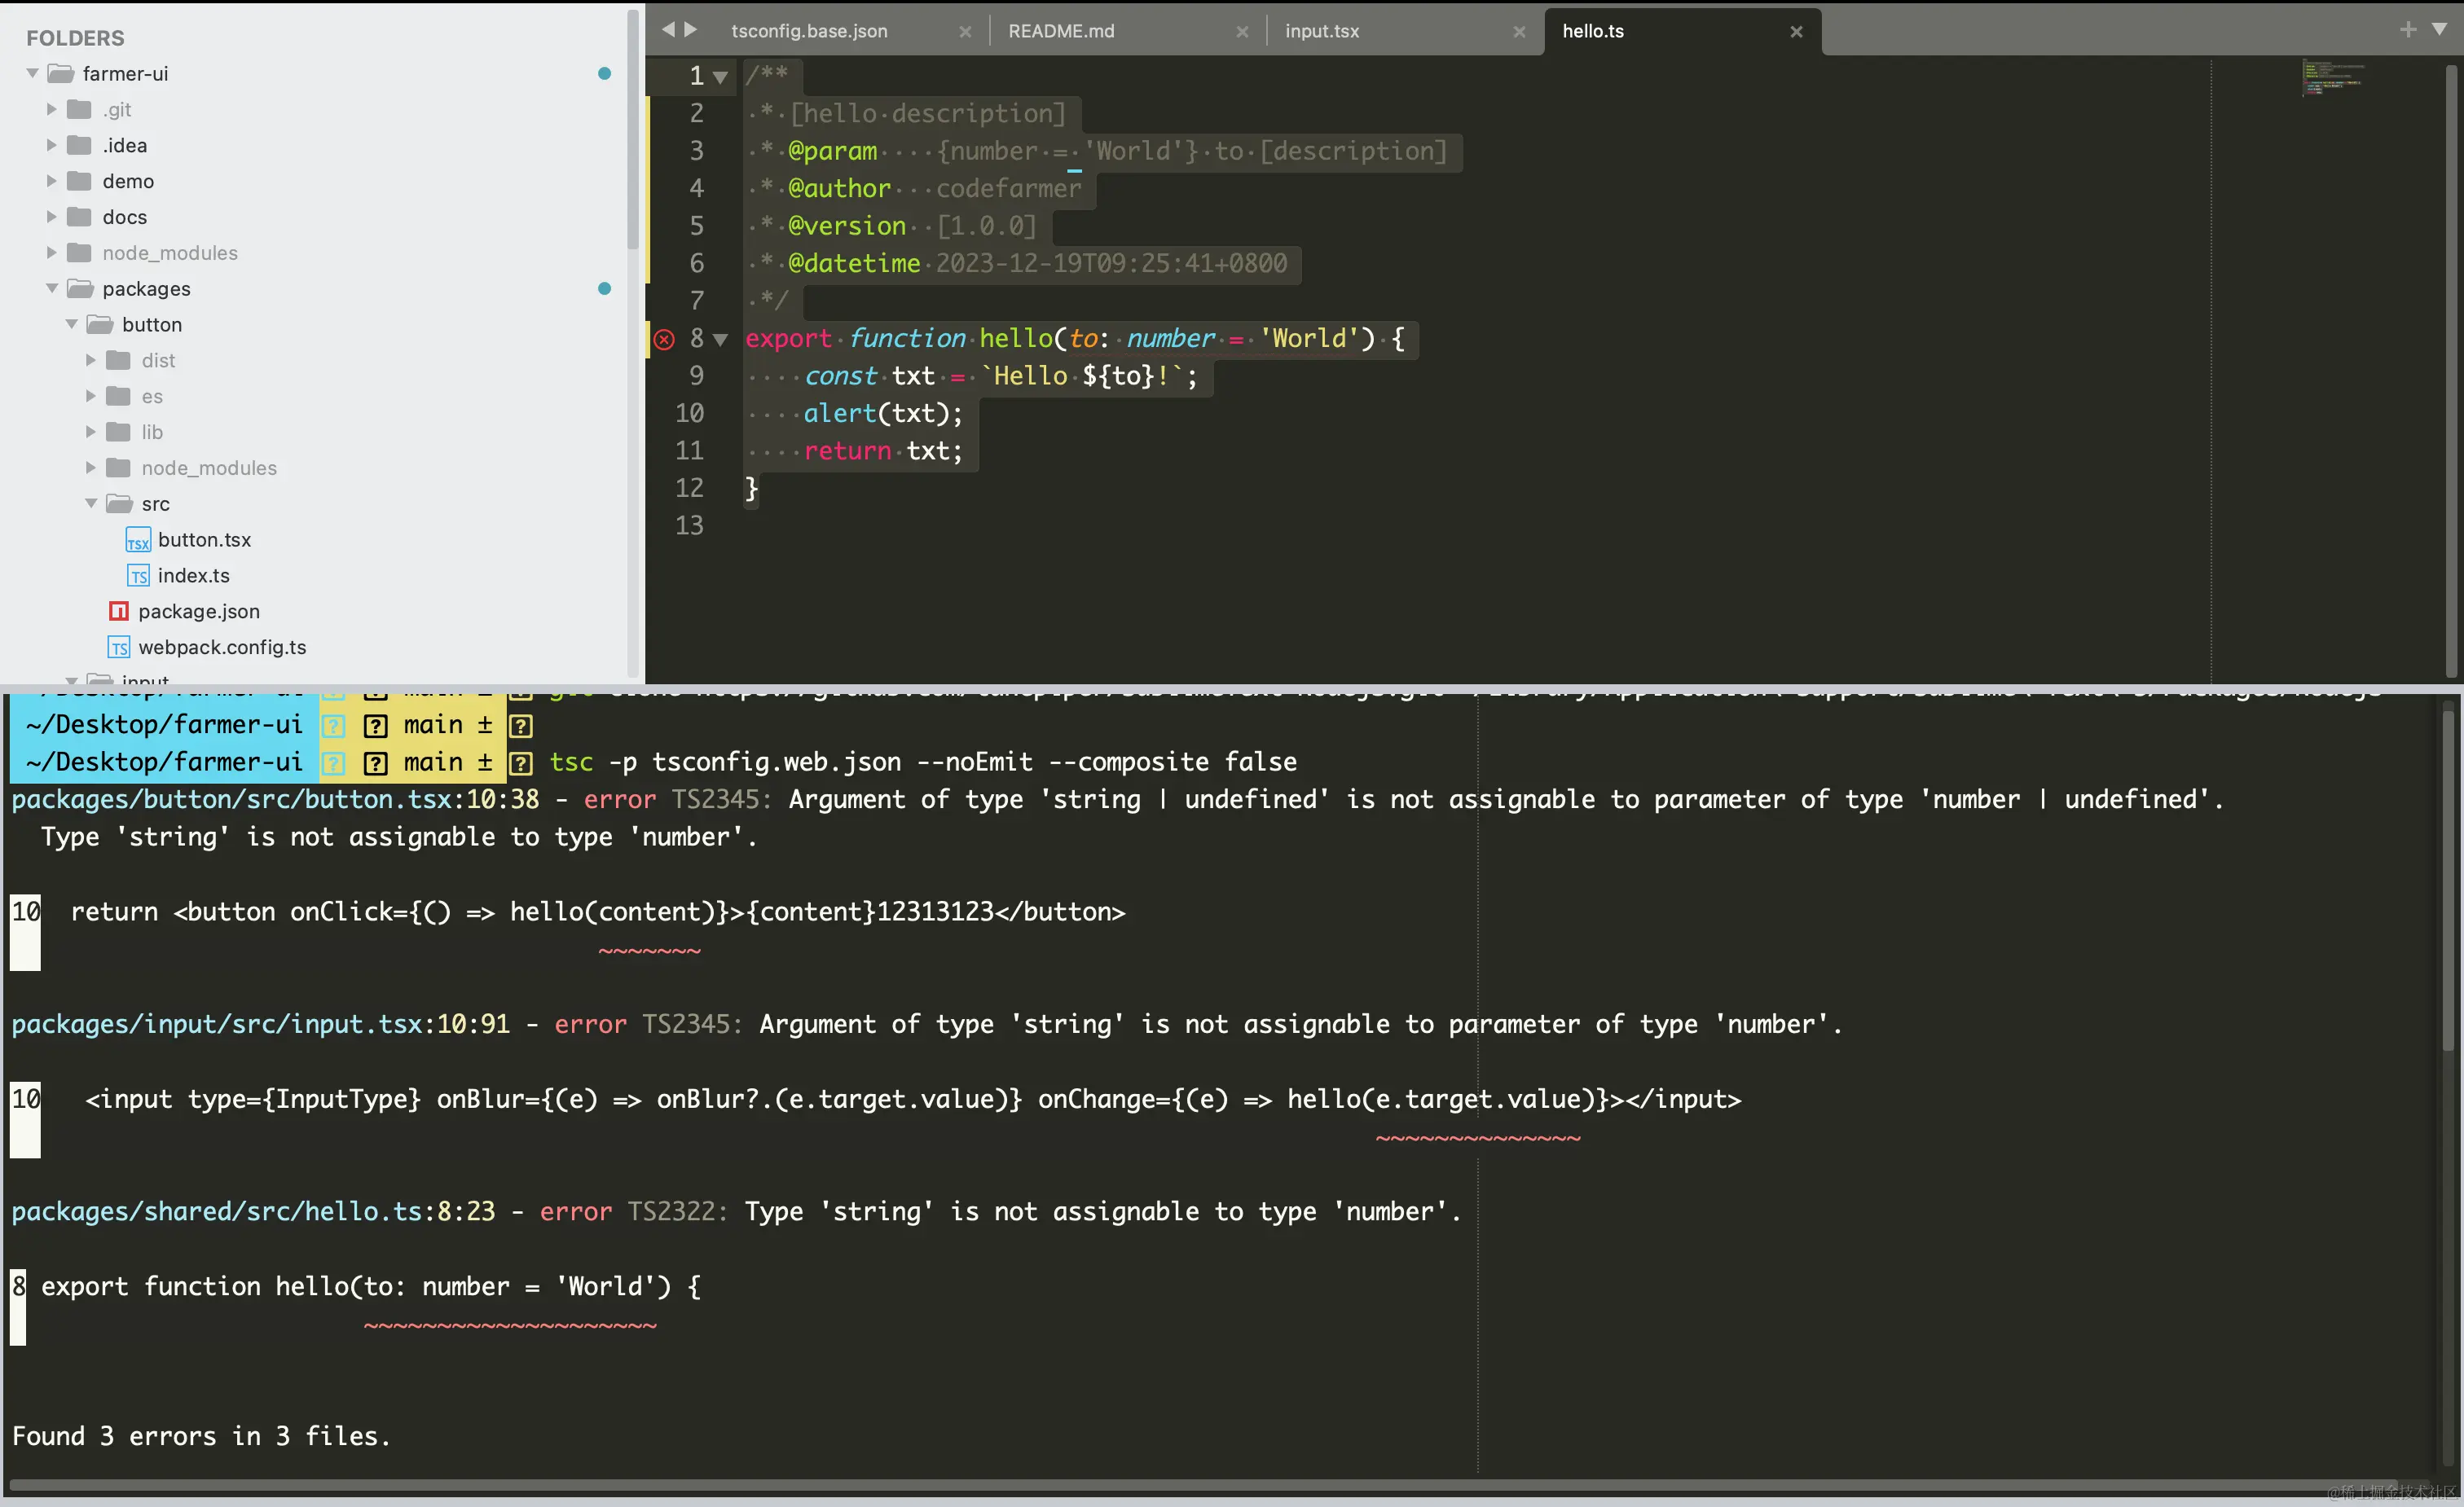This screenshot has height=1507, width=2464.
Task: Add a new tab with plus icon
Action: (2408, 30)
